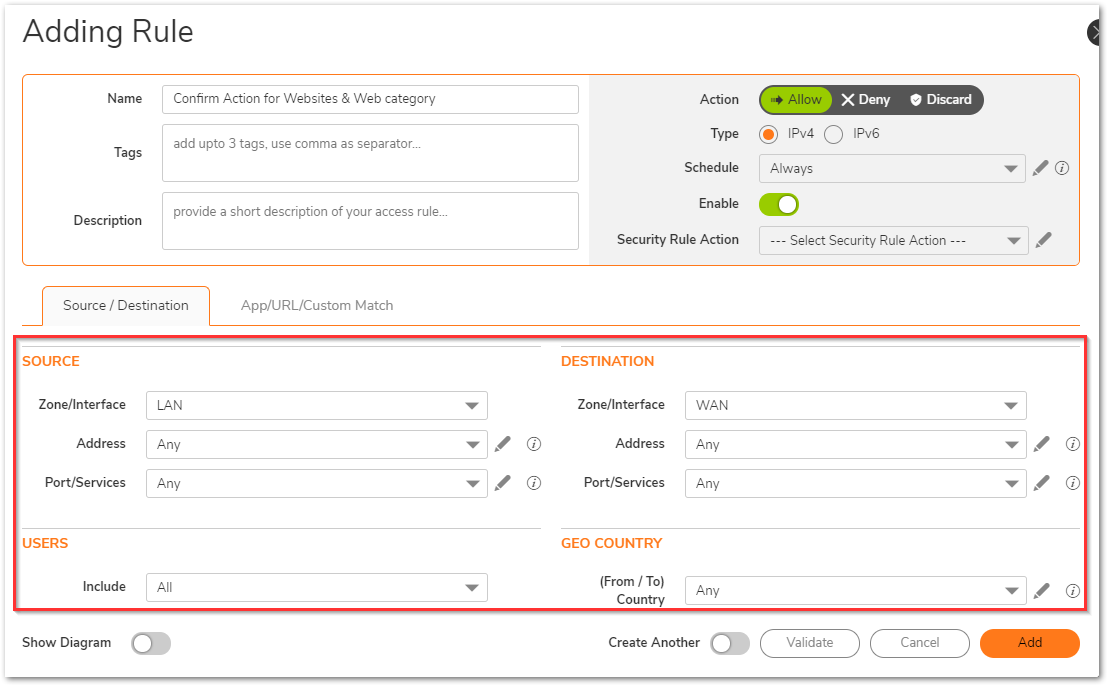Viewport: 1108px width, 686px height.
Task: Switch to the App/URL/Custom Match tab
Action: pos(317,305)
